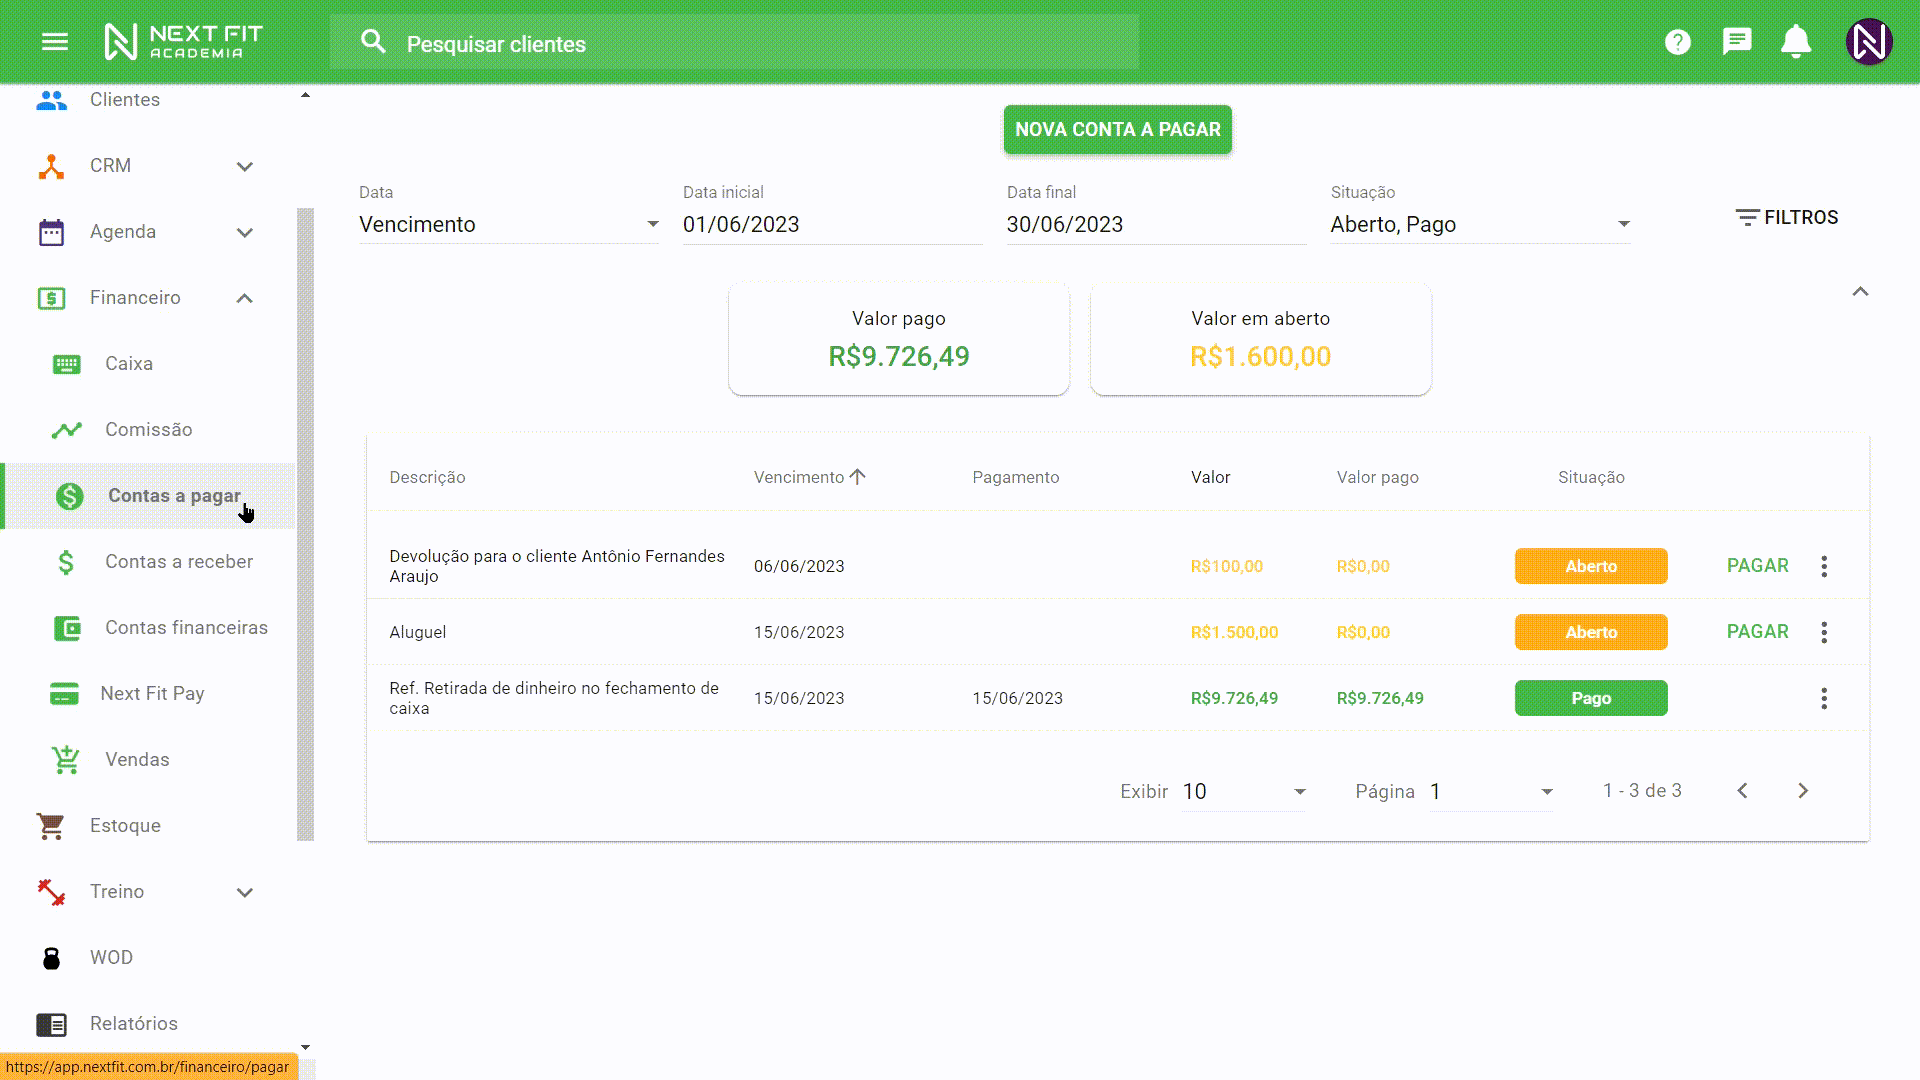1920x1080 pixels.
Task: Open the notifications bell
Action: (1796, 42)
